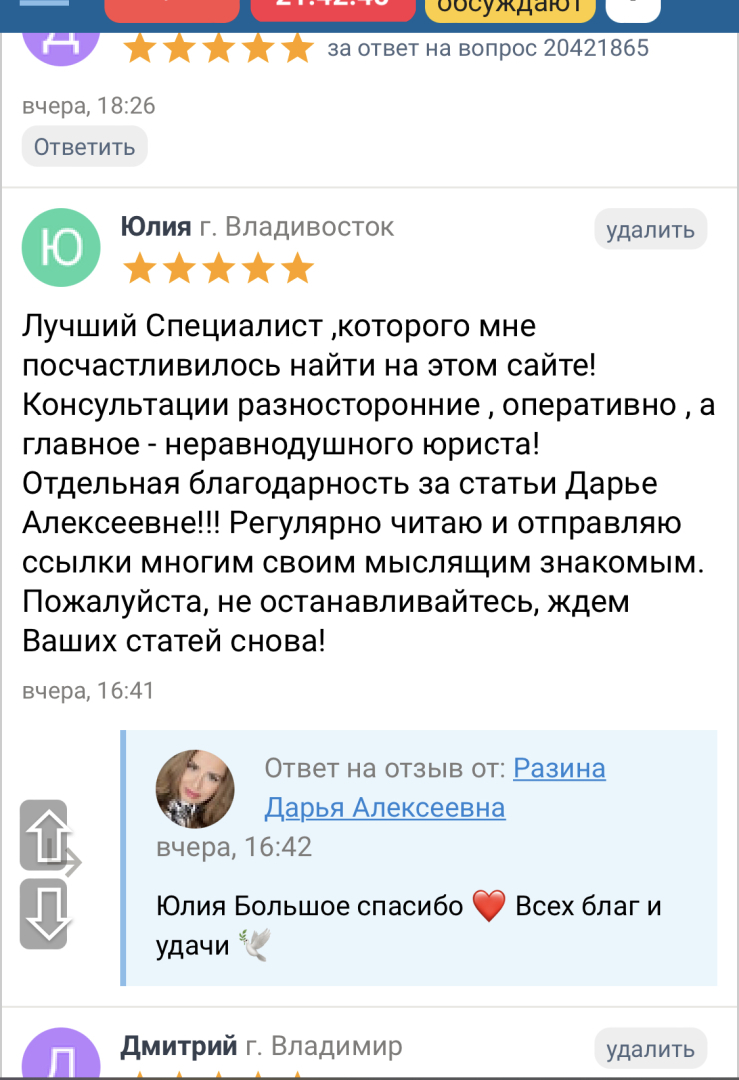Screen dimensions: 739x1080
Task: Delete Юлия's review with удалить
Action: 650,230
